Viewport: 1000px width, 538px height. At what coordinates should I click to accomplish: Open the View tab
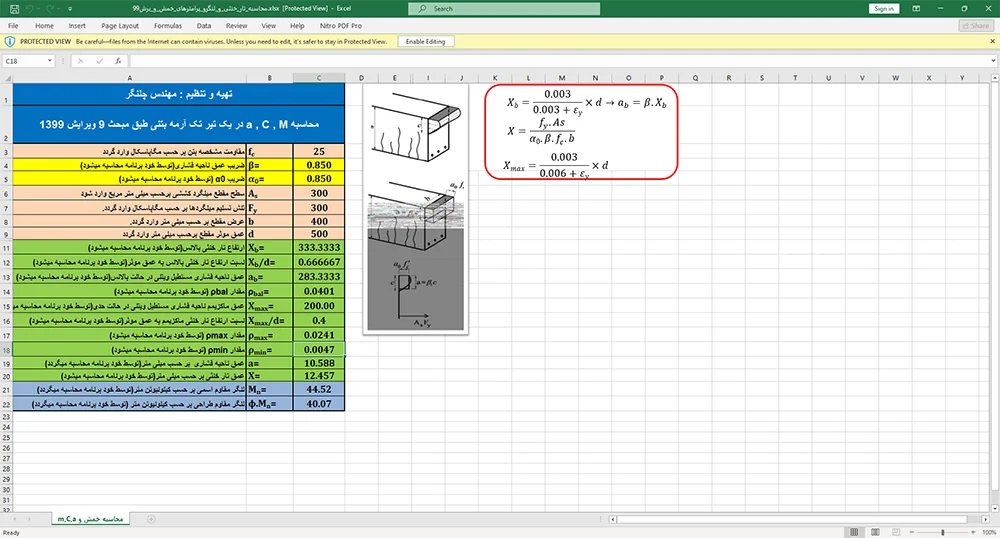(268, 25)
